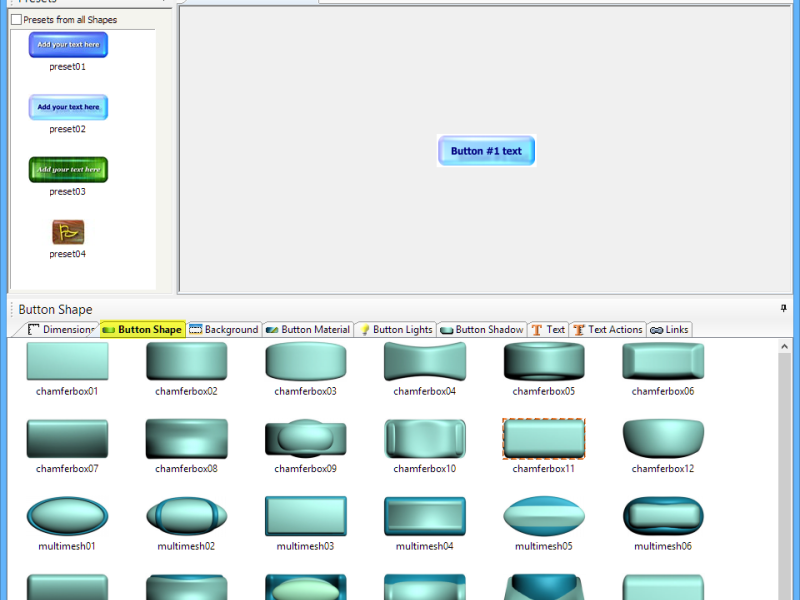
Task: Switch to the Button Material tab
Action: (x=308, y=330)
